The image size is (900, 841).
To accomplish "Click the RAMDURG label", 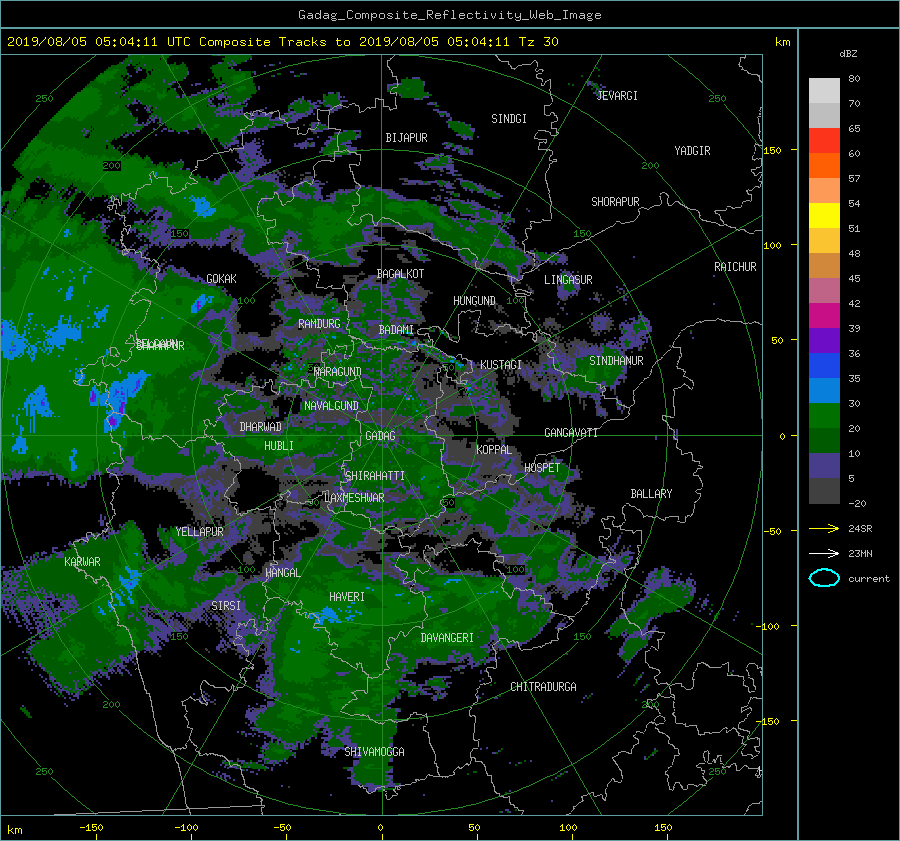I will [x=319, y=324].
